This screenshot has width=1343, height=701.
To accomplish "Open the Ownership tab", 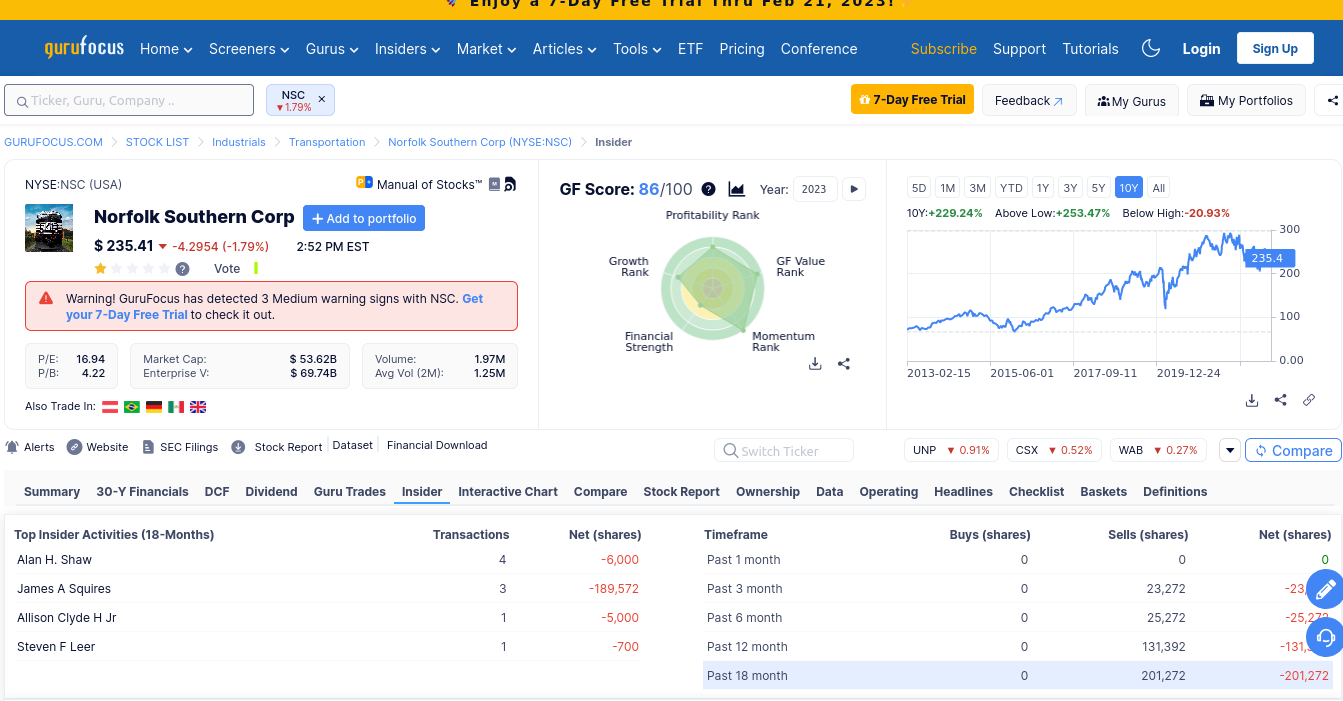I will [x=768, y=492].
